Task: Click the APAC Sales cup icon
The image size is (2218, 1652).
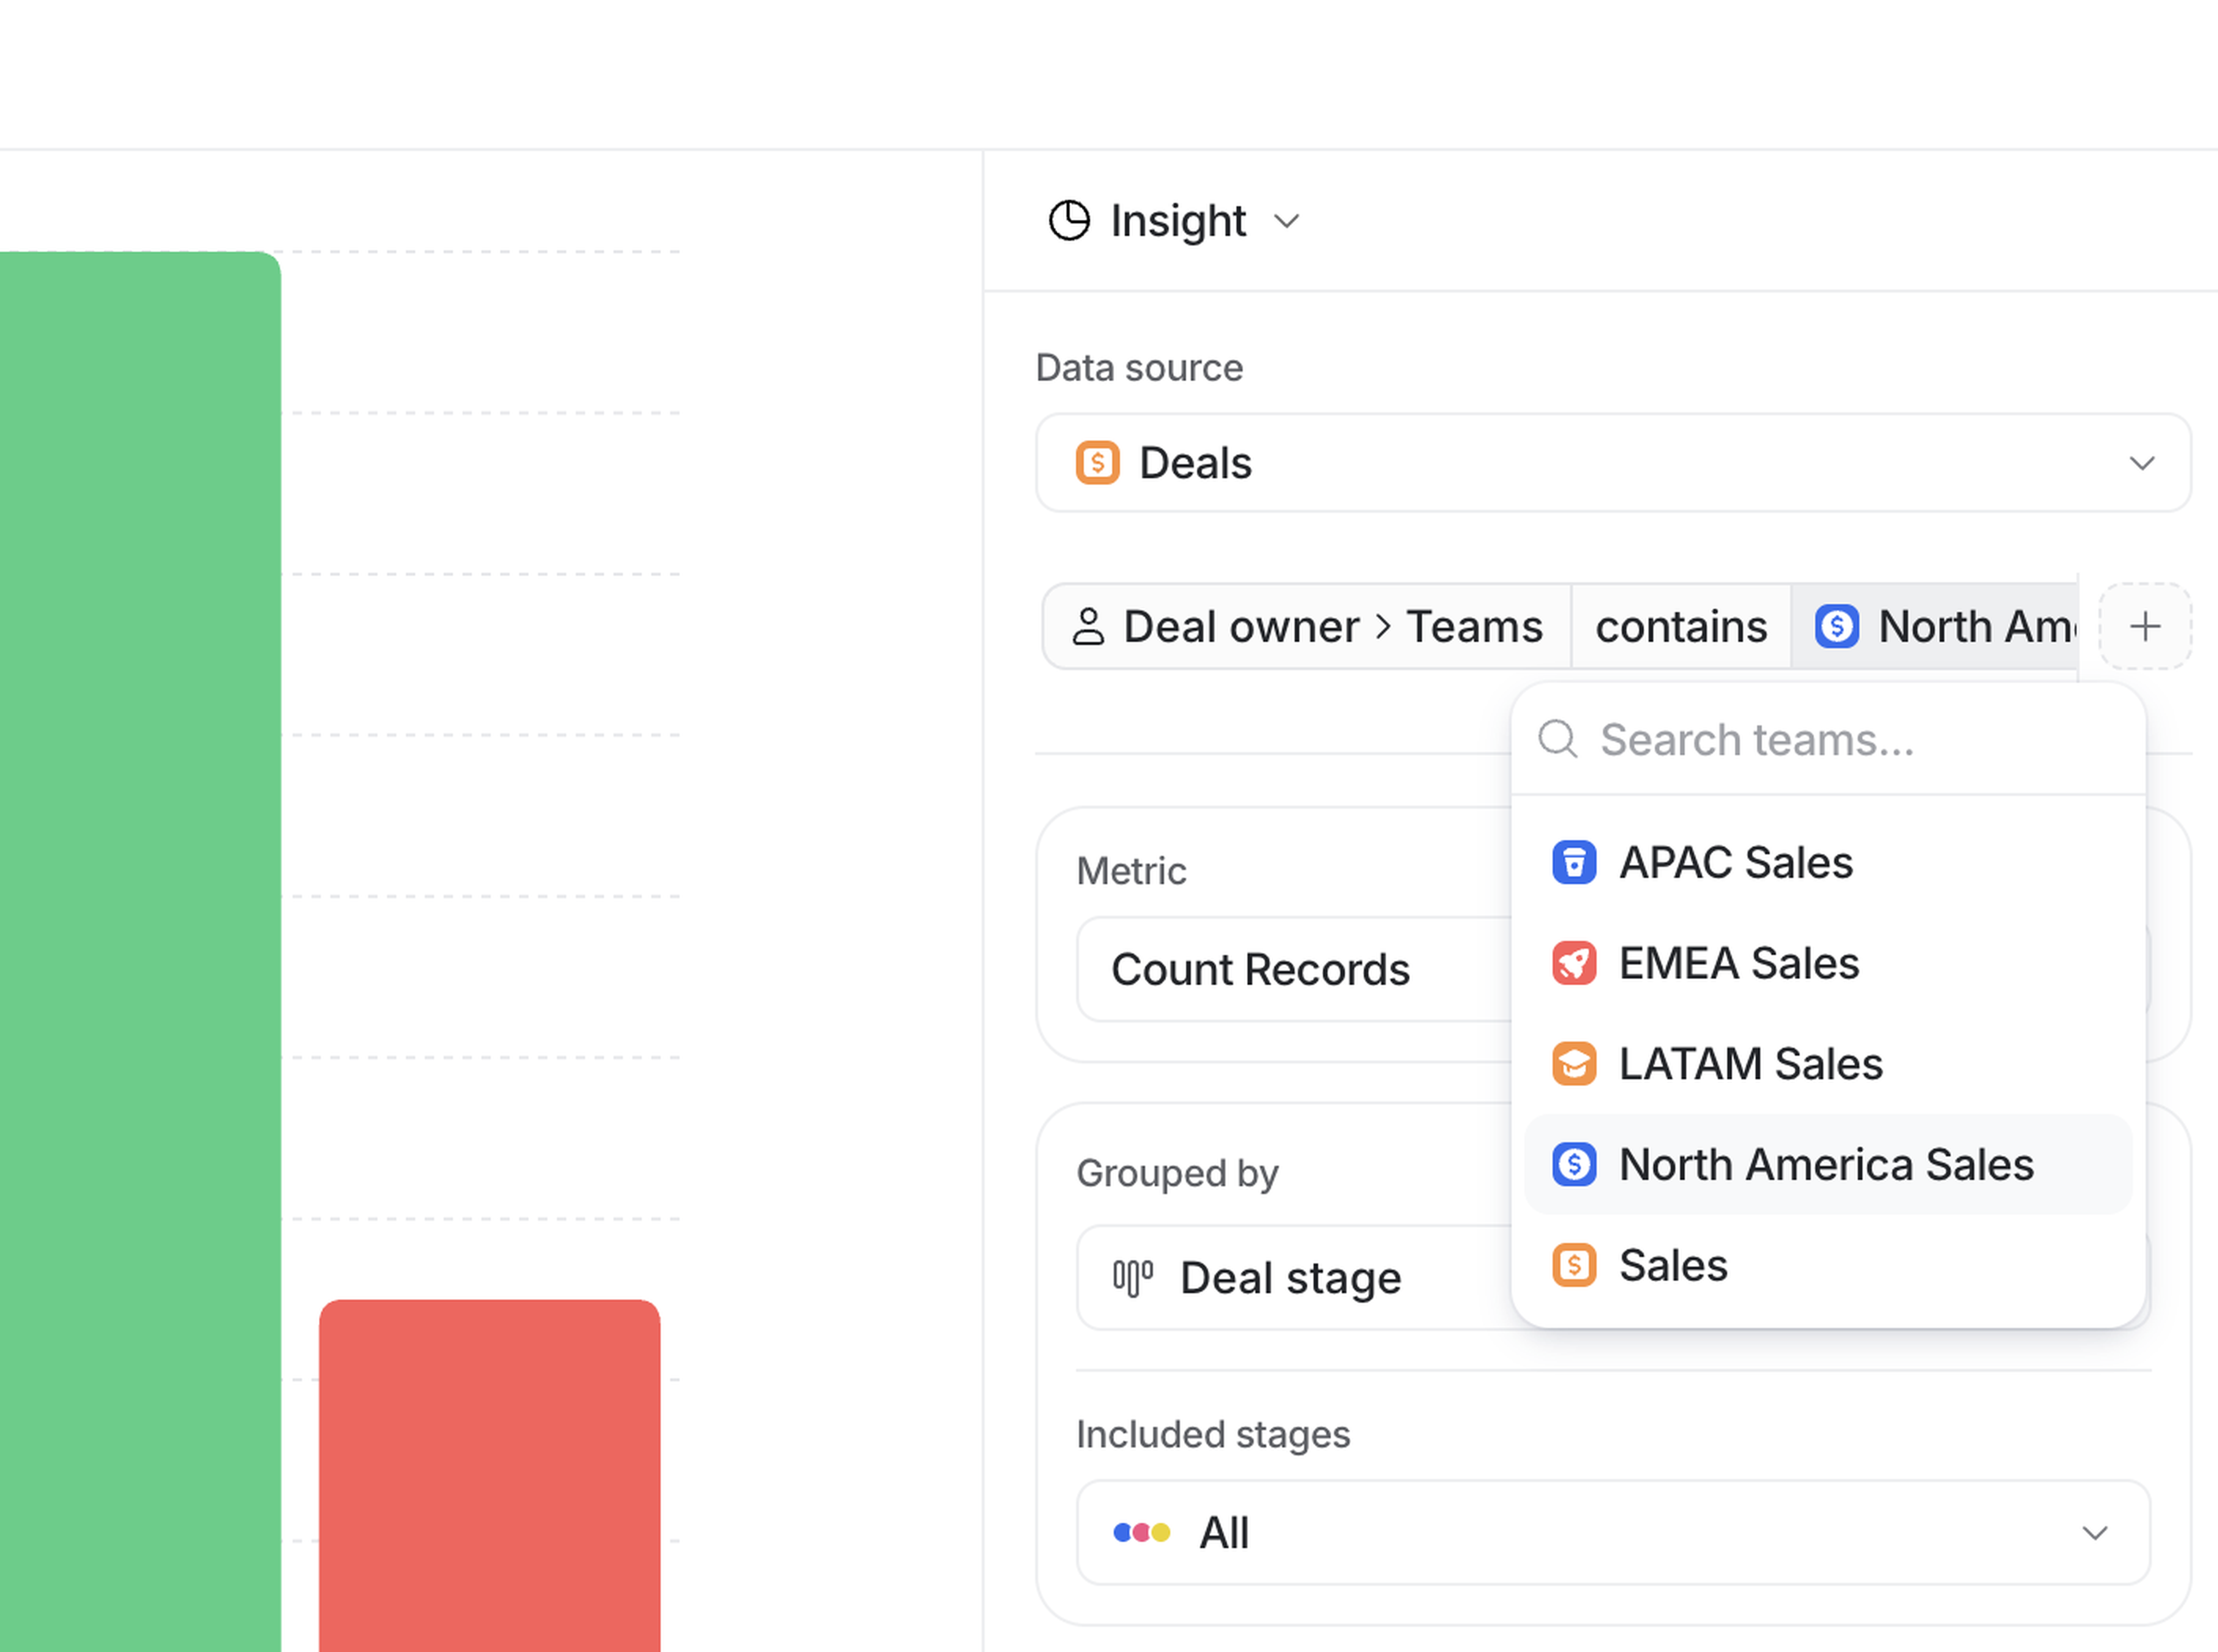Action: click(1573, 862)
